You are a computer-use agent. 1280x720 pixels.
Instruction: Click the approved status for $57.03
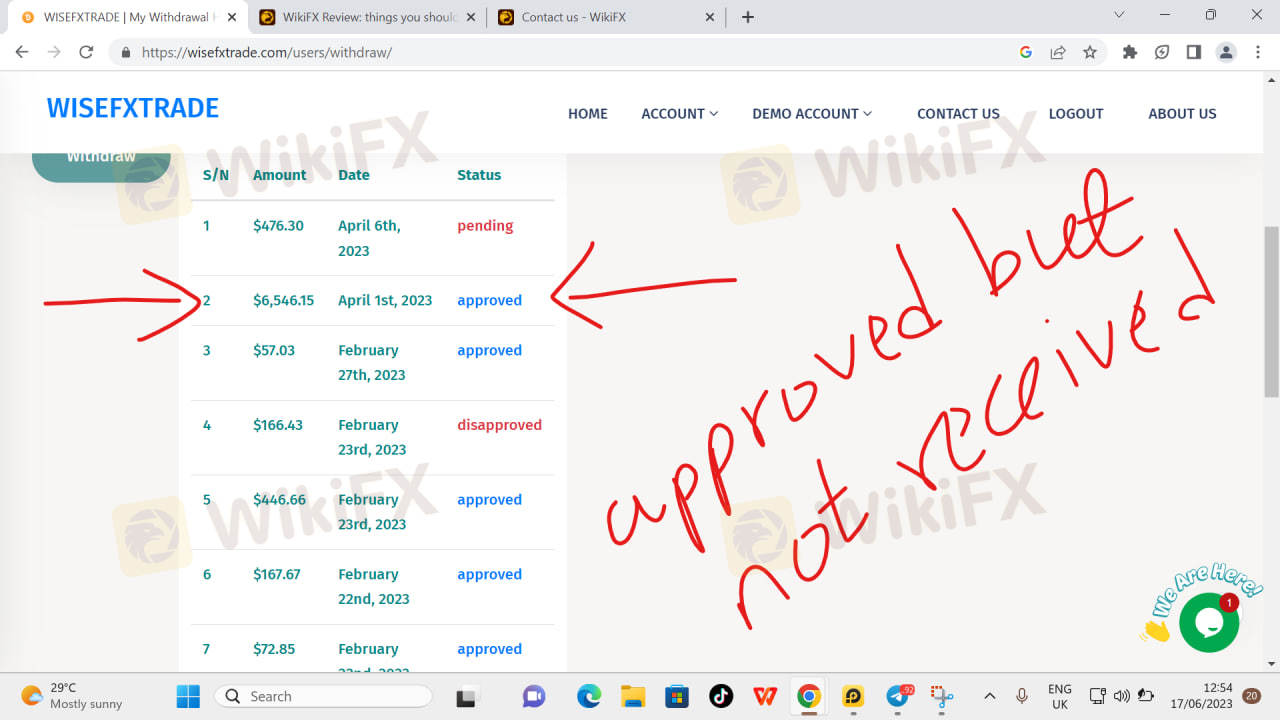pos(489,351)
